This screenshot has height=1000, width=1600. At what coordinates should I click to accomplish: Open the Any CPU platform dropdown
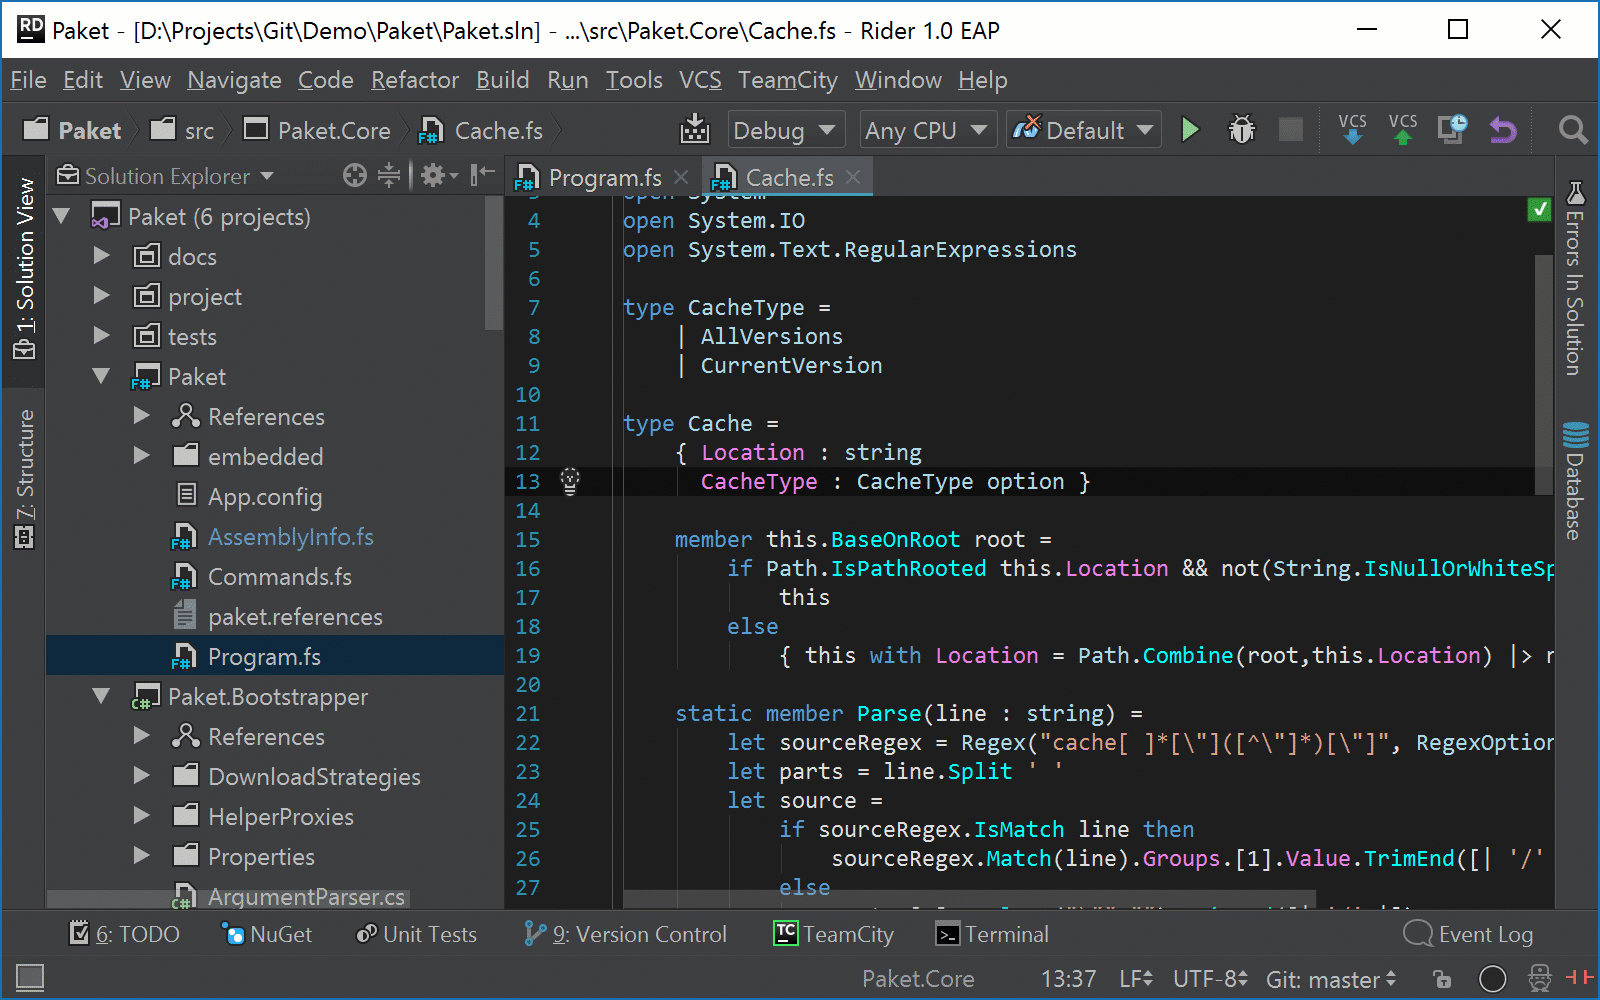(x=925, y=131)
